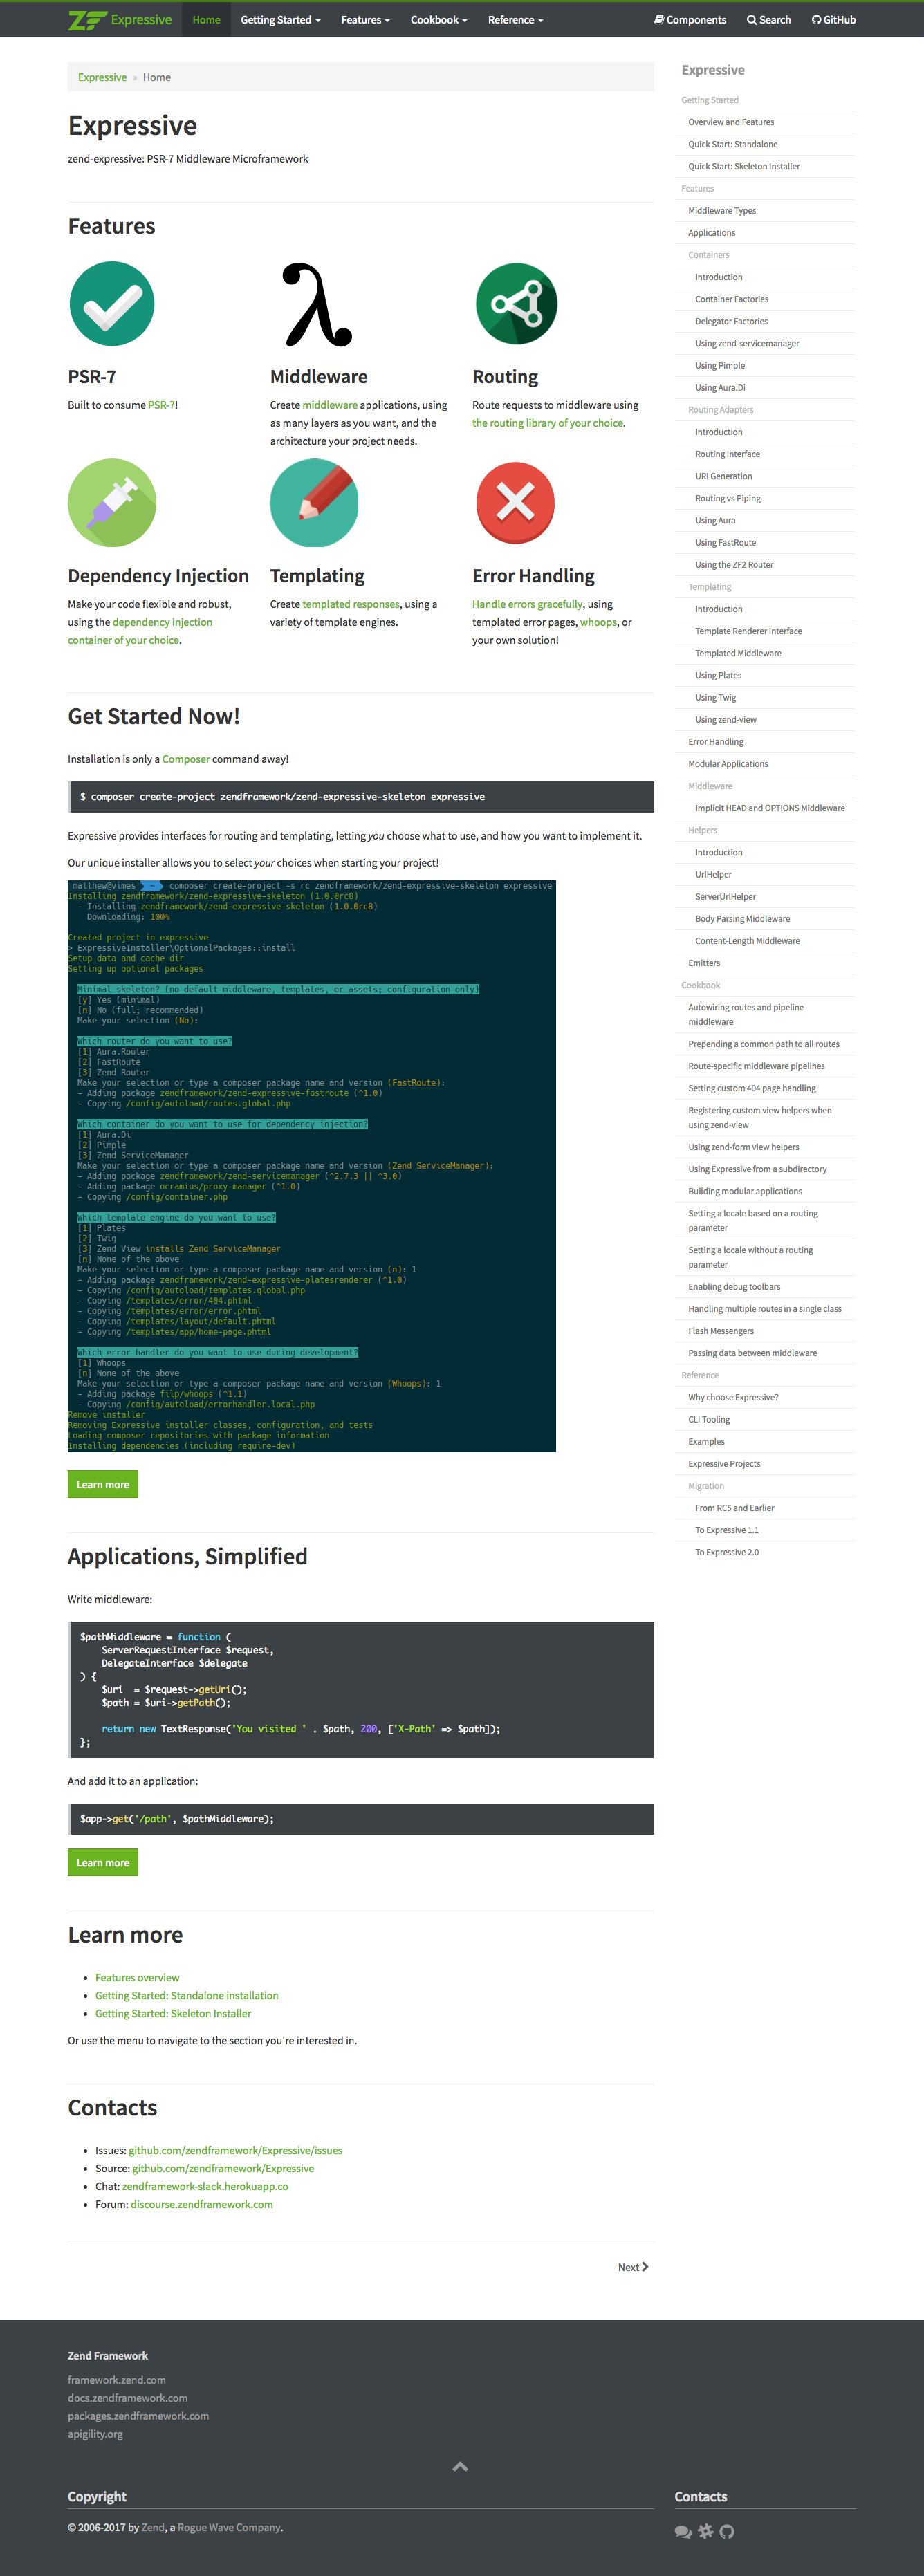Open zendframework-slack.herokuapp.com chat link
Image resolution: width=924 pixels, height=2576 pixels.
click(205, 2186)
